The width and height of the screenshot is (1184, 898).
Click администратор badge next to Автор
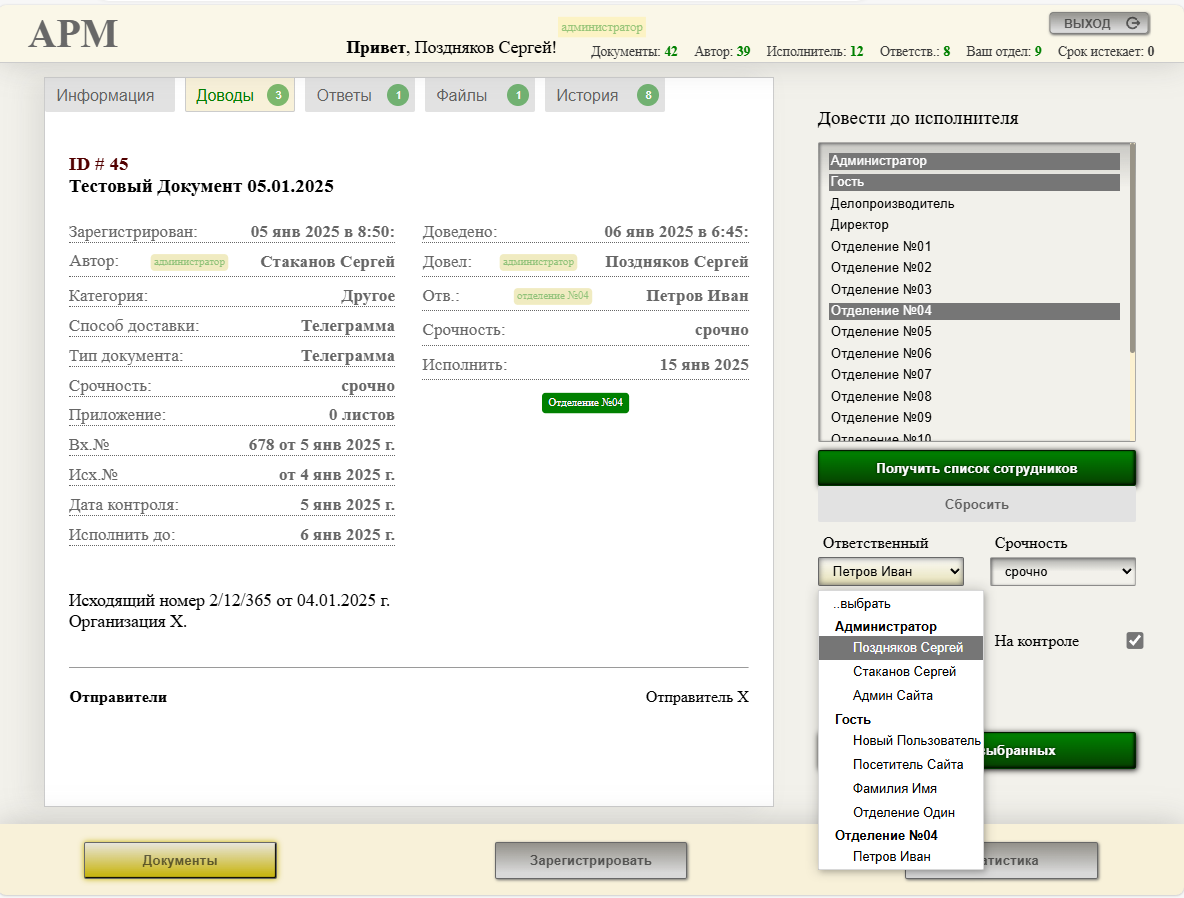[190, 262]
